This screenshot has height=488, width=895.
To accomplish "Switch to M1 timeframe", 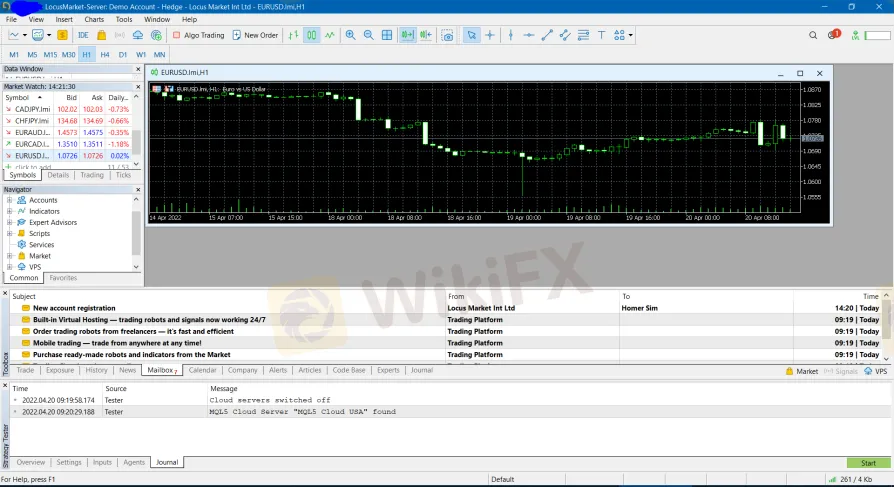I will click(14, 55).
